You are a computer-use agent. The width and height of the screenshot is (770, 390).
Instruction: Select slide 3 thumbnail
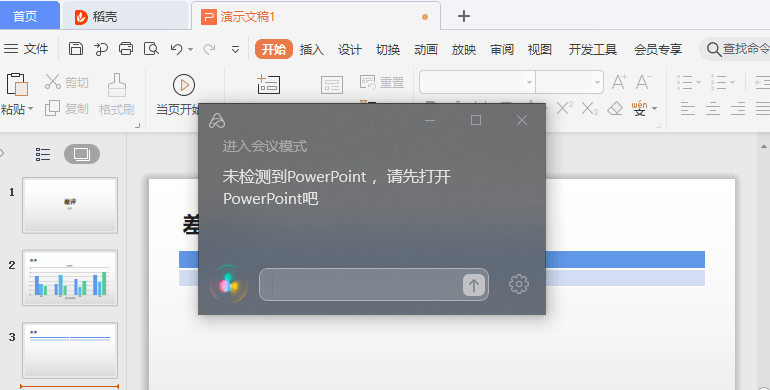[x=70, y=350]
